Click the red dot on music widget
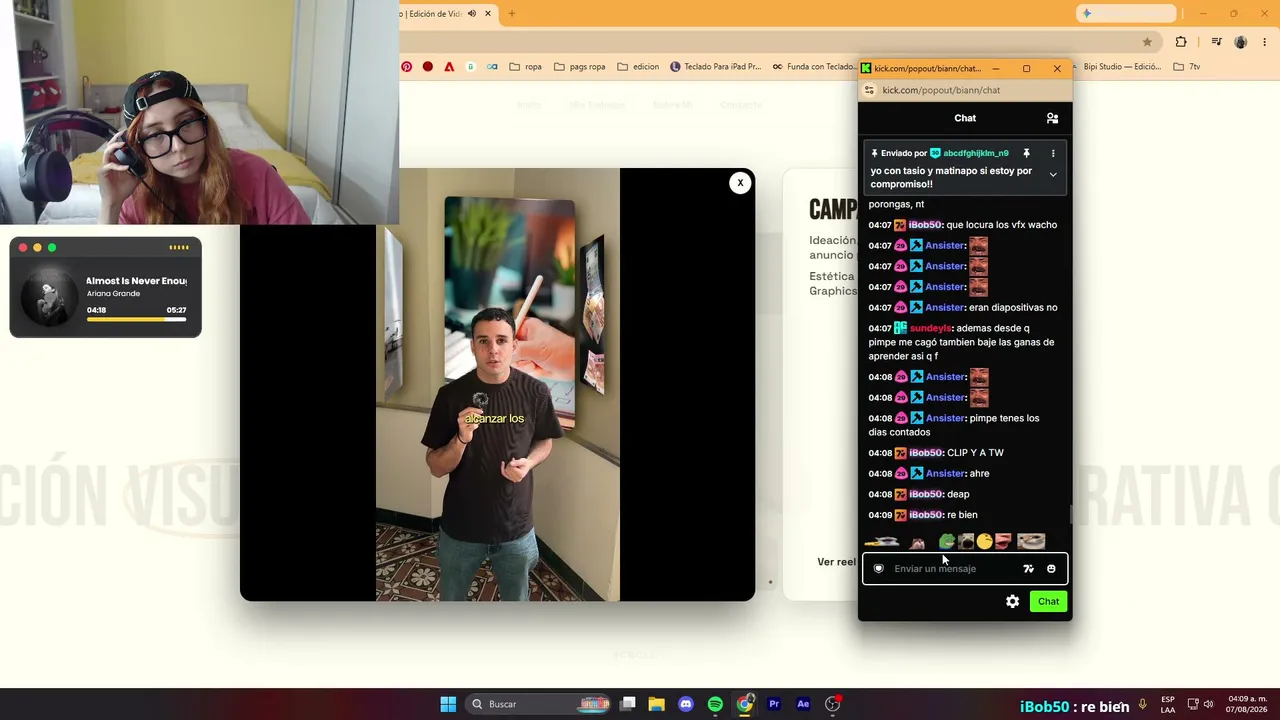Image resolution: width=1280 pixels, height=720 pixels. tap(23, 248)
